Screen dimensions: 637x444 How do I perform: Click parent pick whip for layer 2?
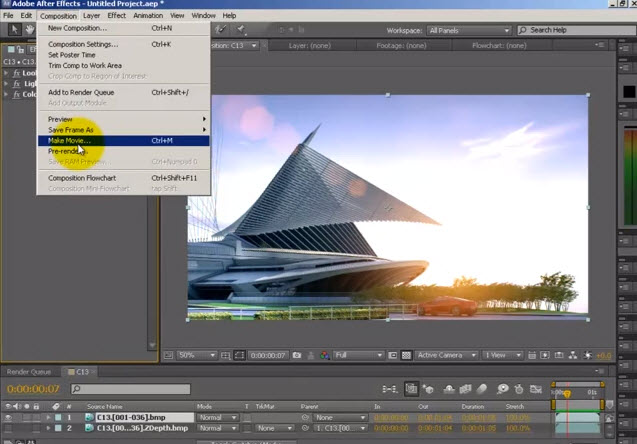pos(305,428)
